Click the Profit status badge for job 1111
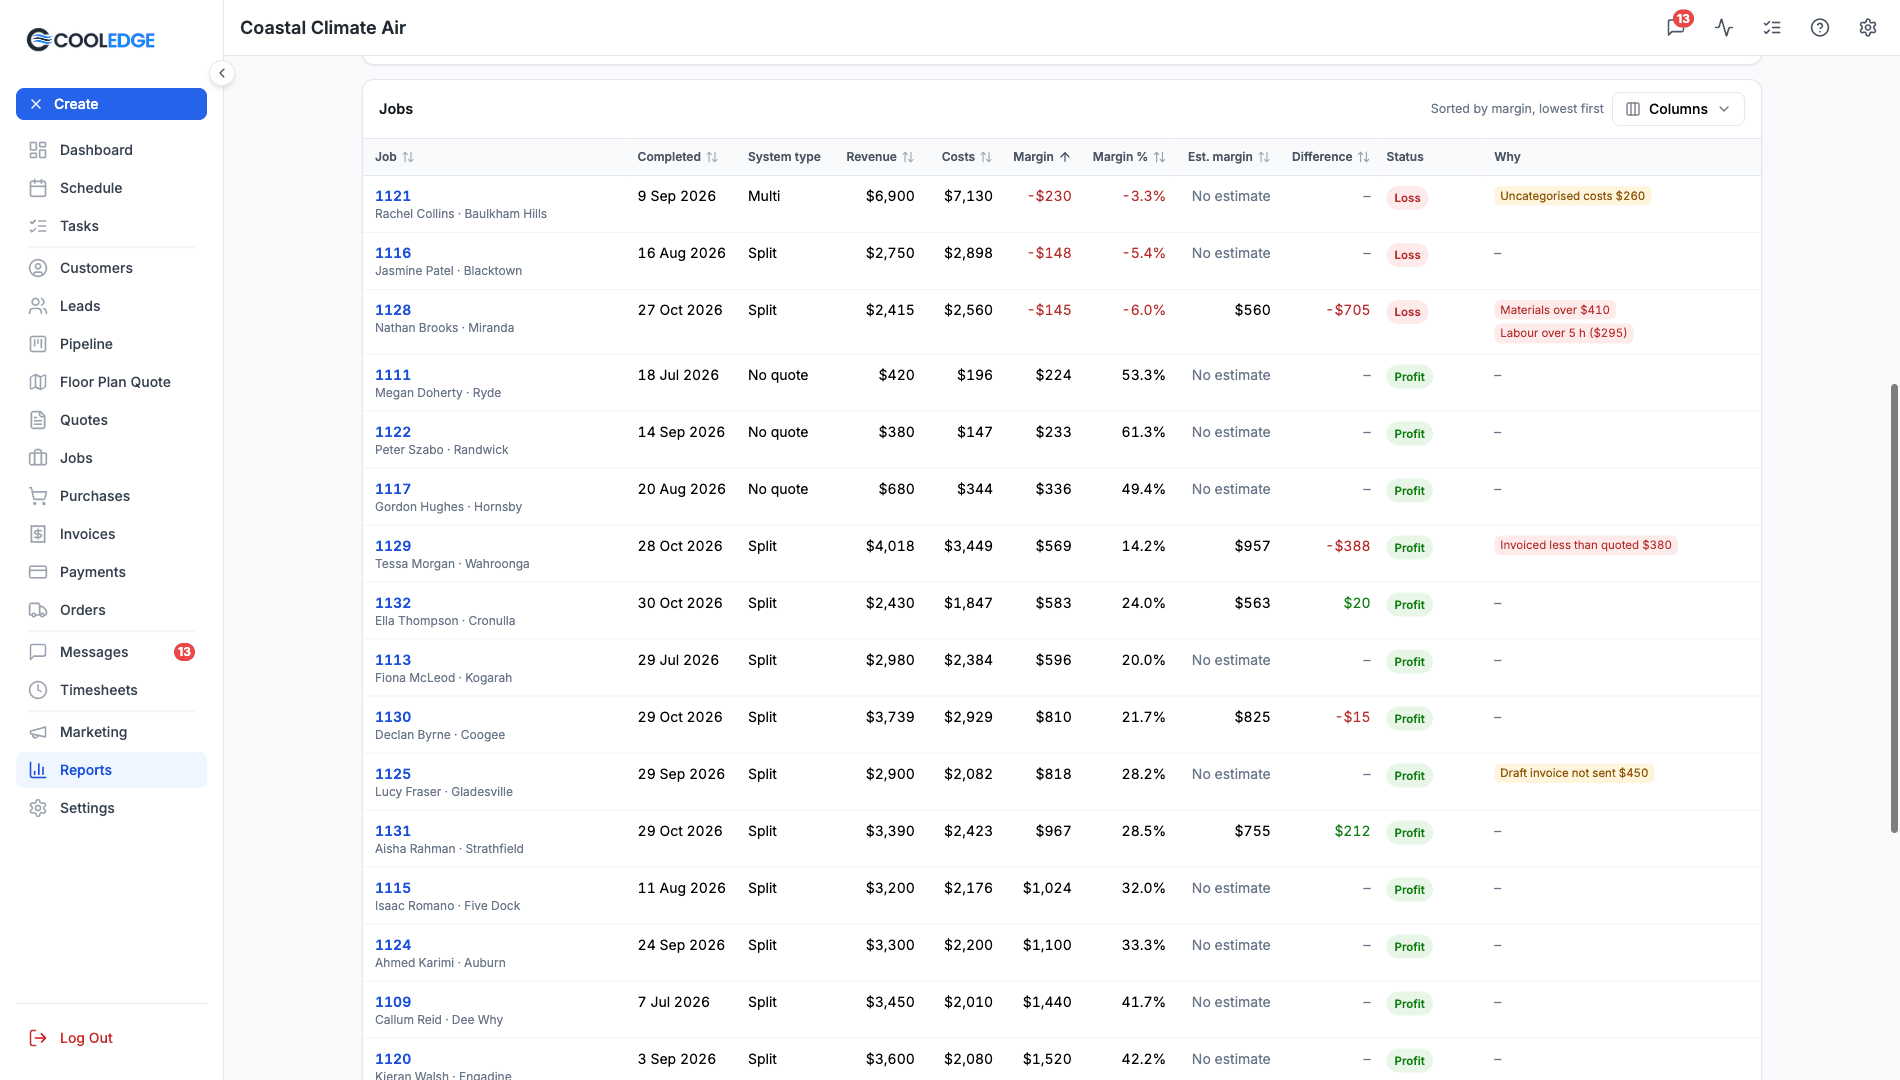 pos(1409,377)
